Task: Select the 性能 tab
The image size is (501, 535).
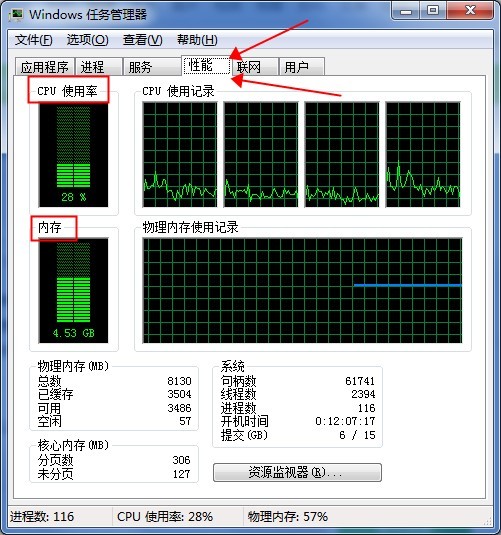Action: pyautogui.click(x=206, y=65)
